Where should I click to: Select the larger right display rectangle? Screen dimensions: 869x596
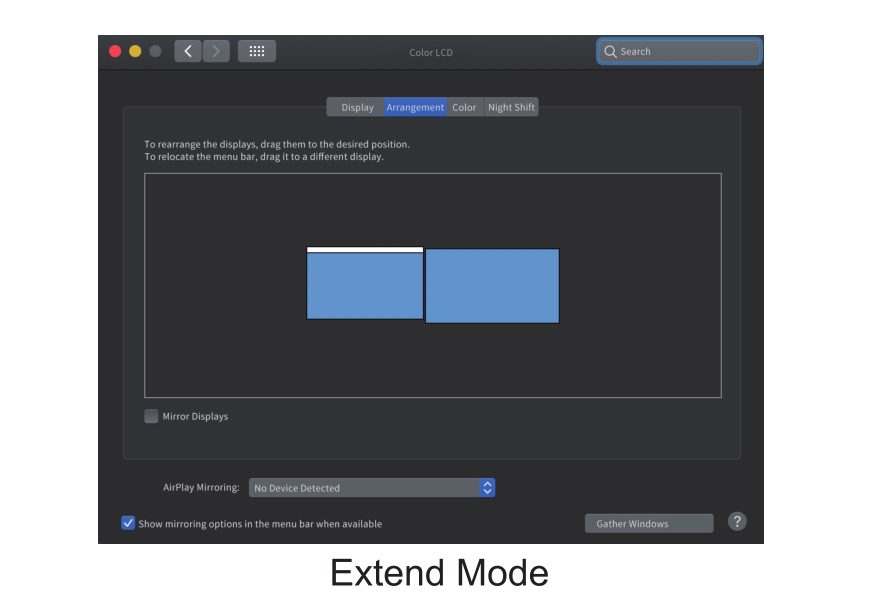point(492,286)
